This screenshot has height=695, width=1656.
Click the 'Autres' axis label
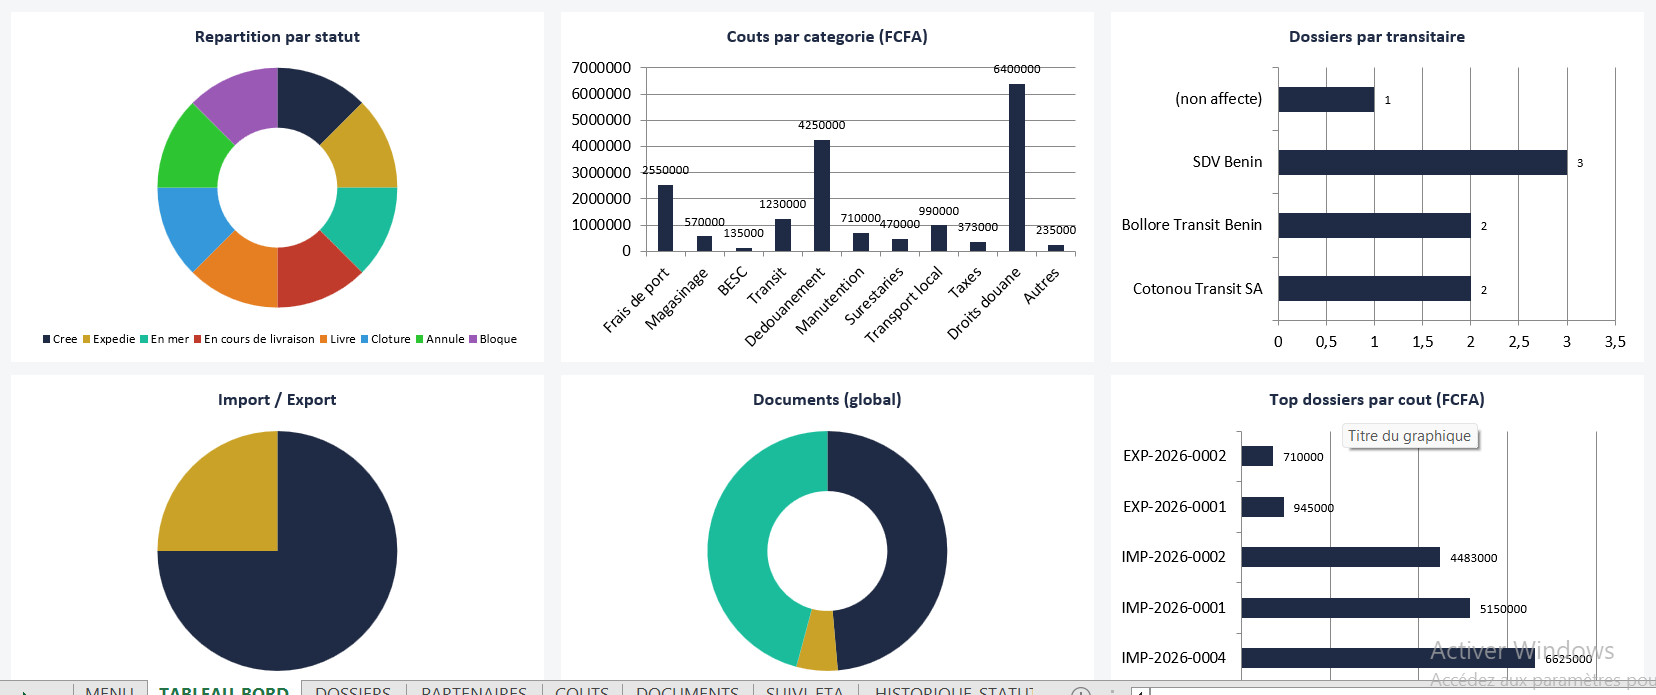(x=1041, y=285)
